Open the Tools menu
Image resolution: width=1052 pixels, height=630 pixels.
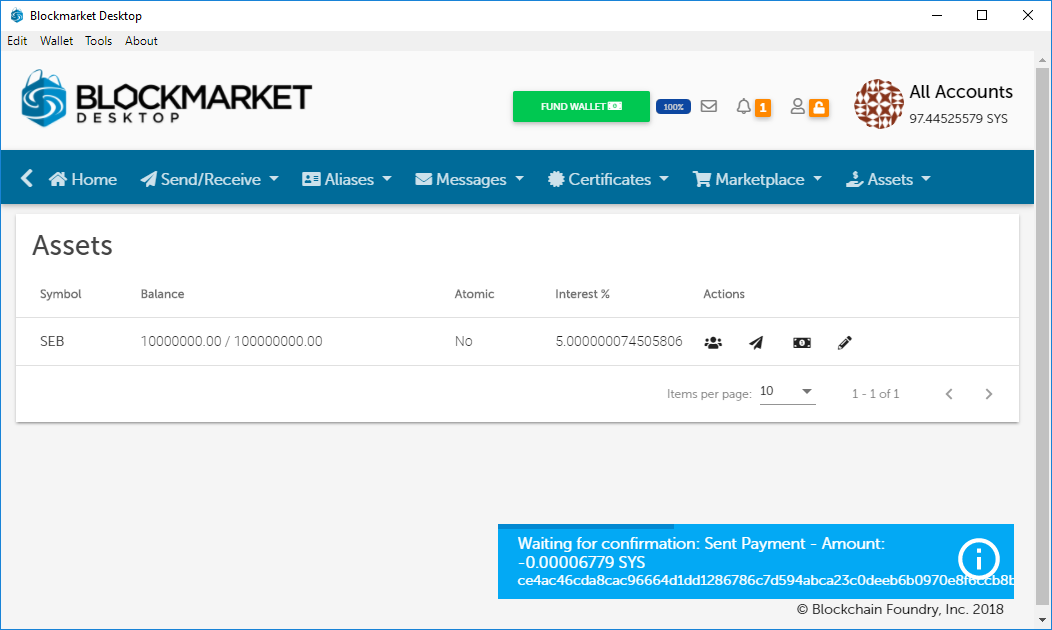[99, 41]
